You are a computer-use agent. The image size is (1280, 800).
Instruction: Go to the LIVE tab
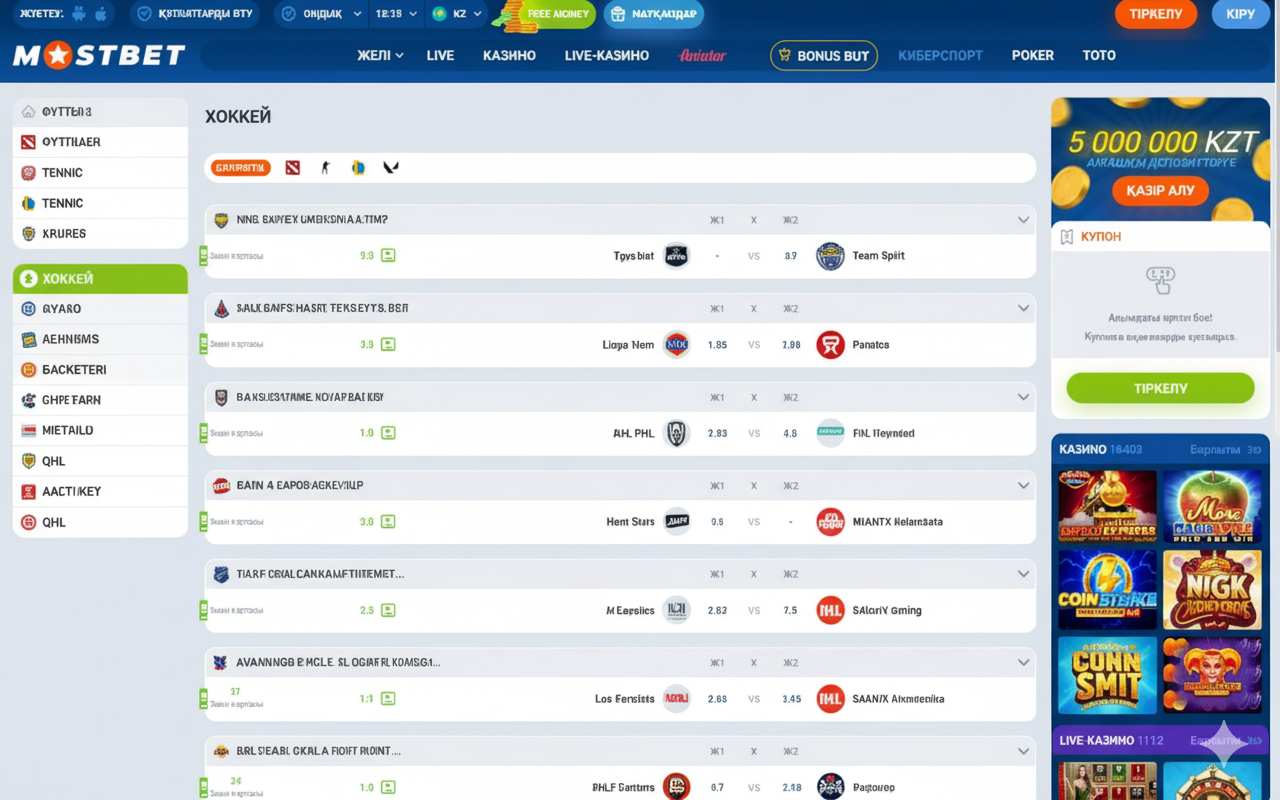pos(440,56)
